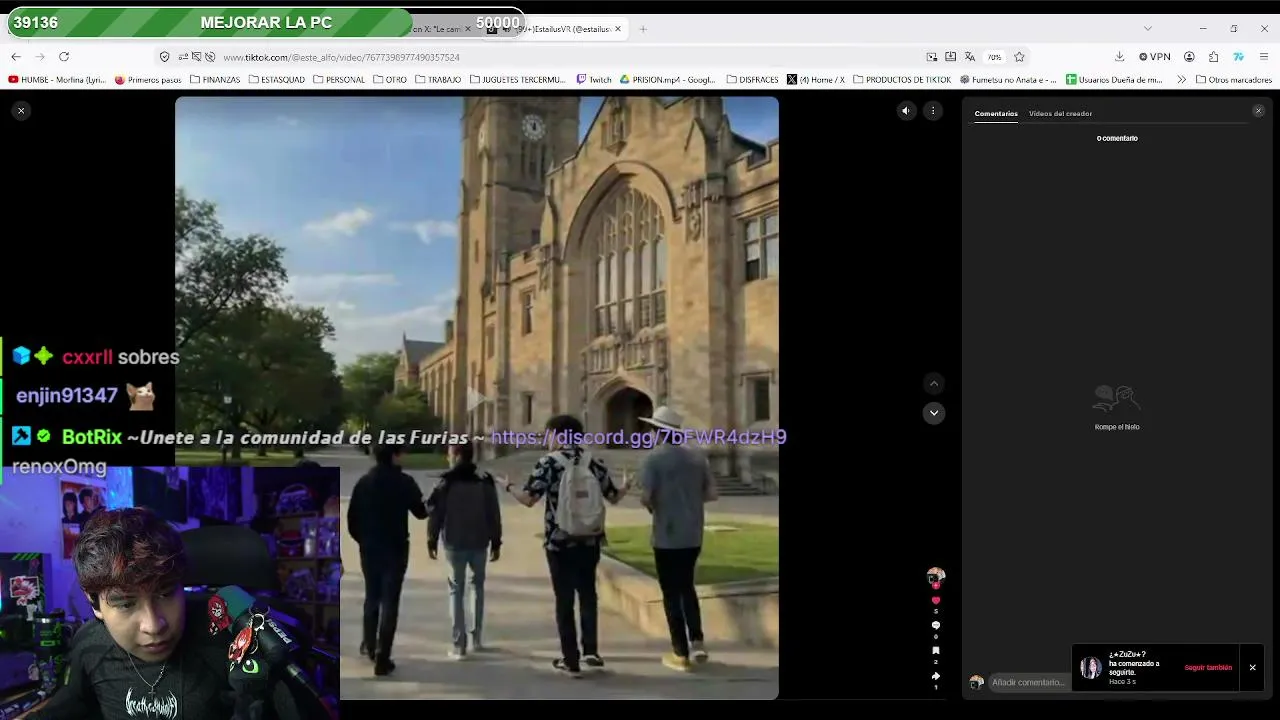Open the shield site-info icon
This screenshot has width=1280, height=720.
click(x=165, y=57)
